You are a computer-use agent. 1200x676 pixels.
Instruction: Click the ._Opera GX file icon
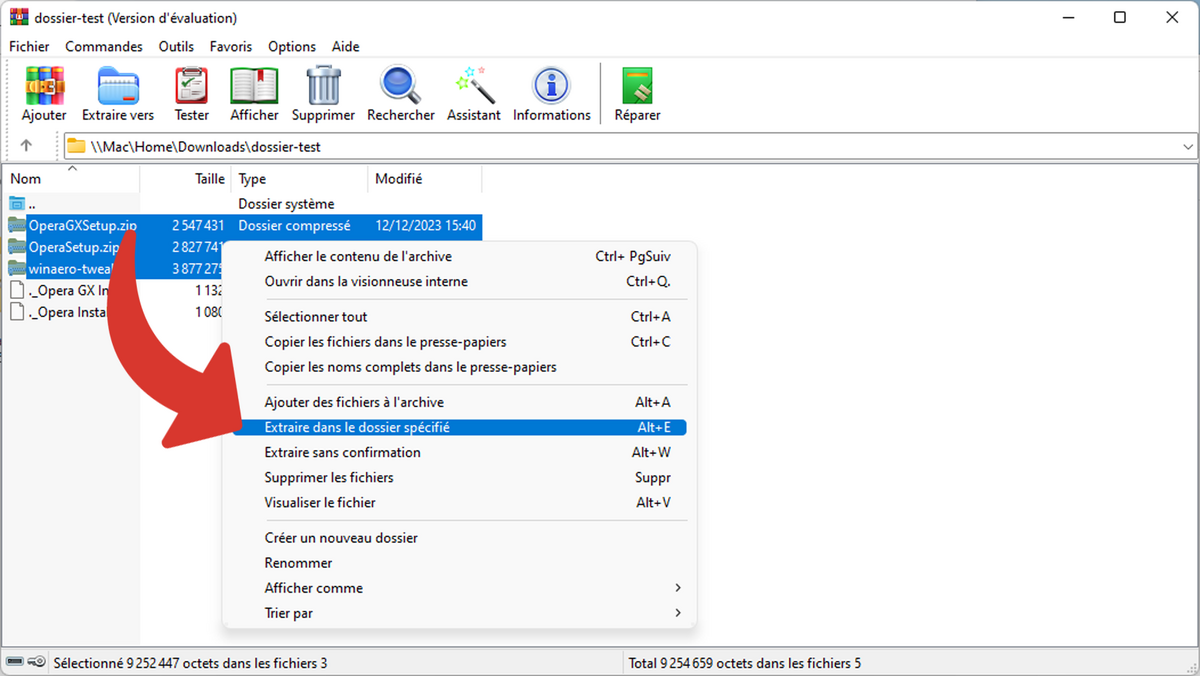tap(16, 290)
